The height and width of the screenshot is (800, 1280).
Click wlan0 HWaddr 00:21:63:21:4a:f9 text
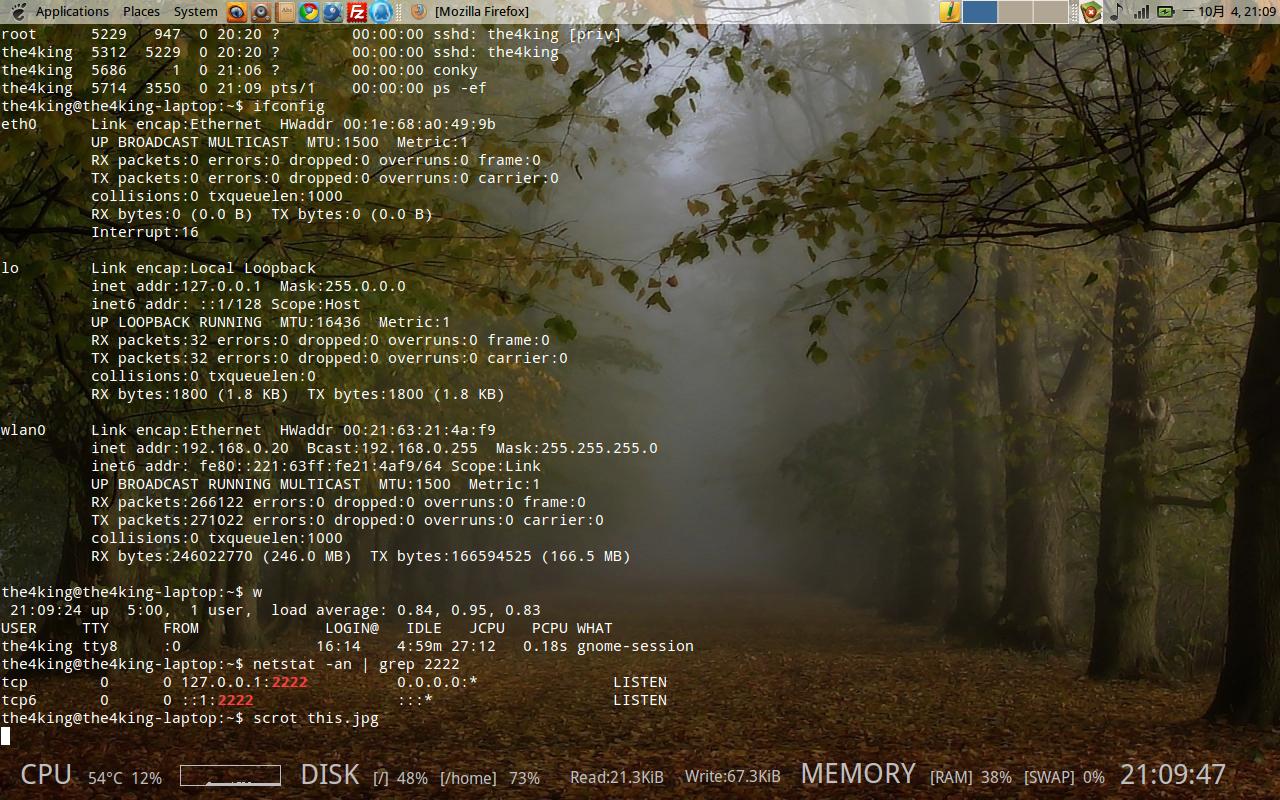click(x=388, y=430)
